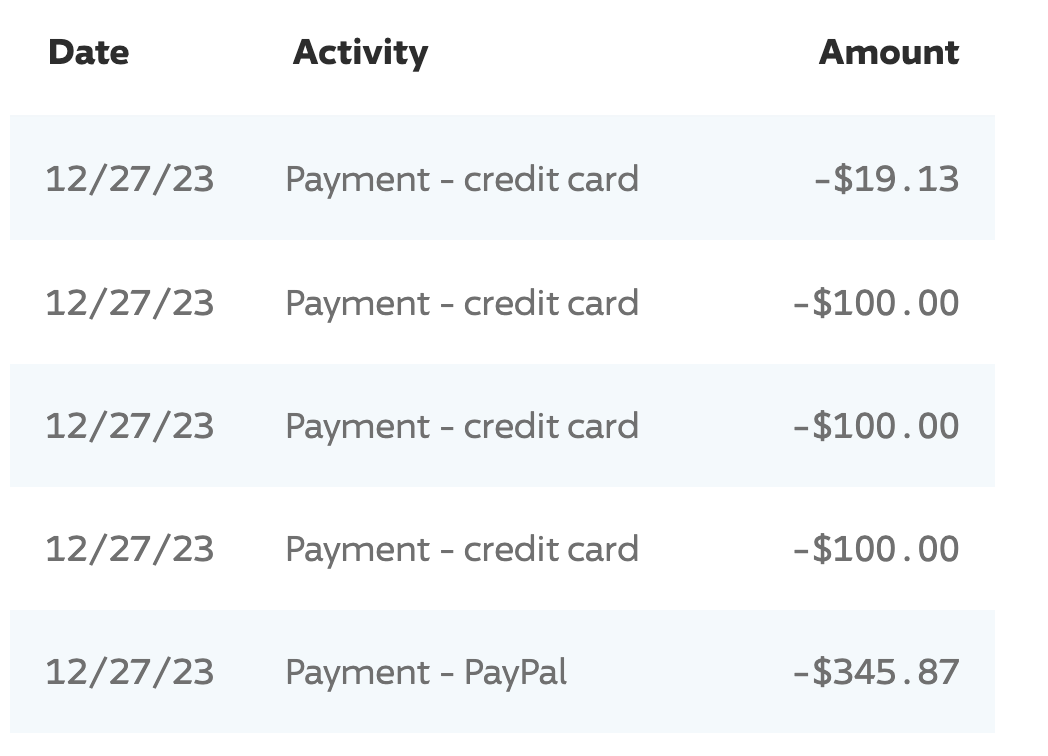This screenshot has height=756, width=1048.
Task: Open the credit card activity for -$19.13
Action: coord(462,179)
